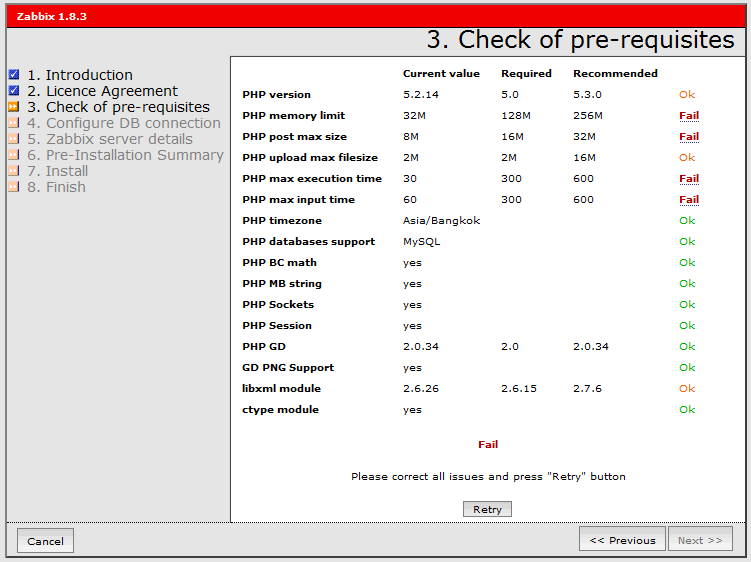Click the overall Fail result text

(488, 445)
